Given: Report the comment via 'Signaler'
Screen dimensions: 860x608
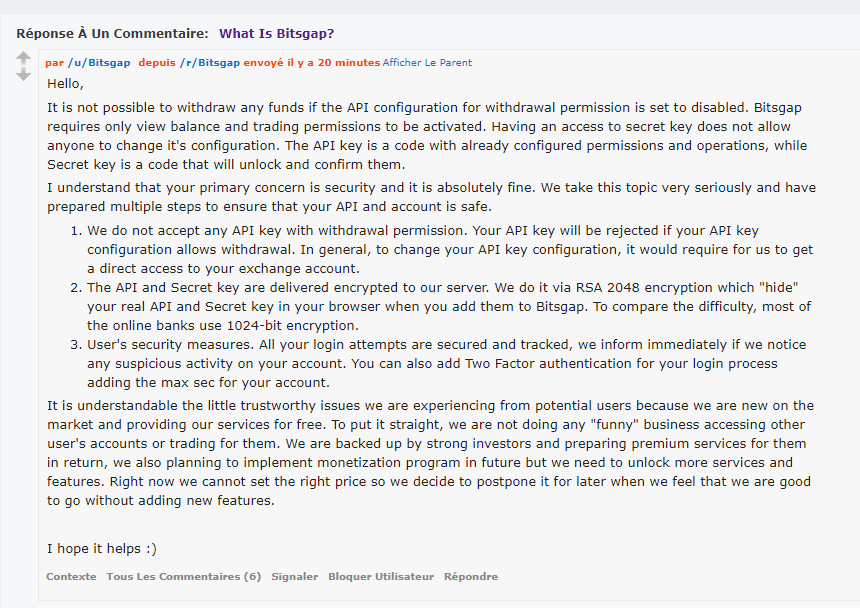Looking at the screenshot, I should click(297, 576).
